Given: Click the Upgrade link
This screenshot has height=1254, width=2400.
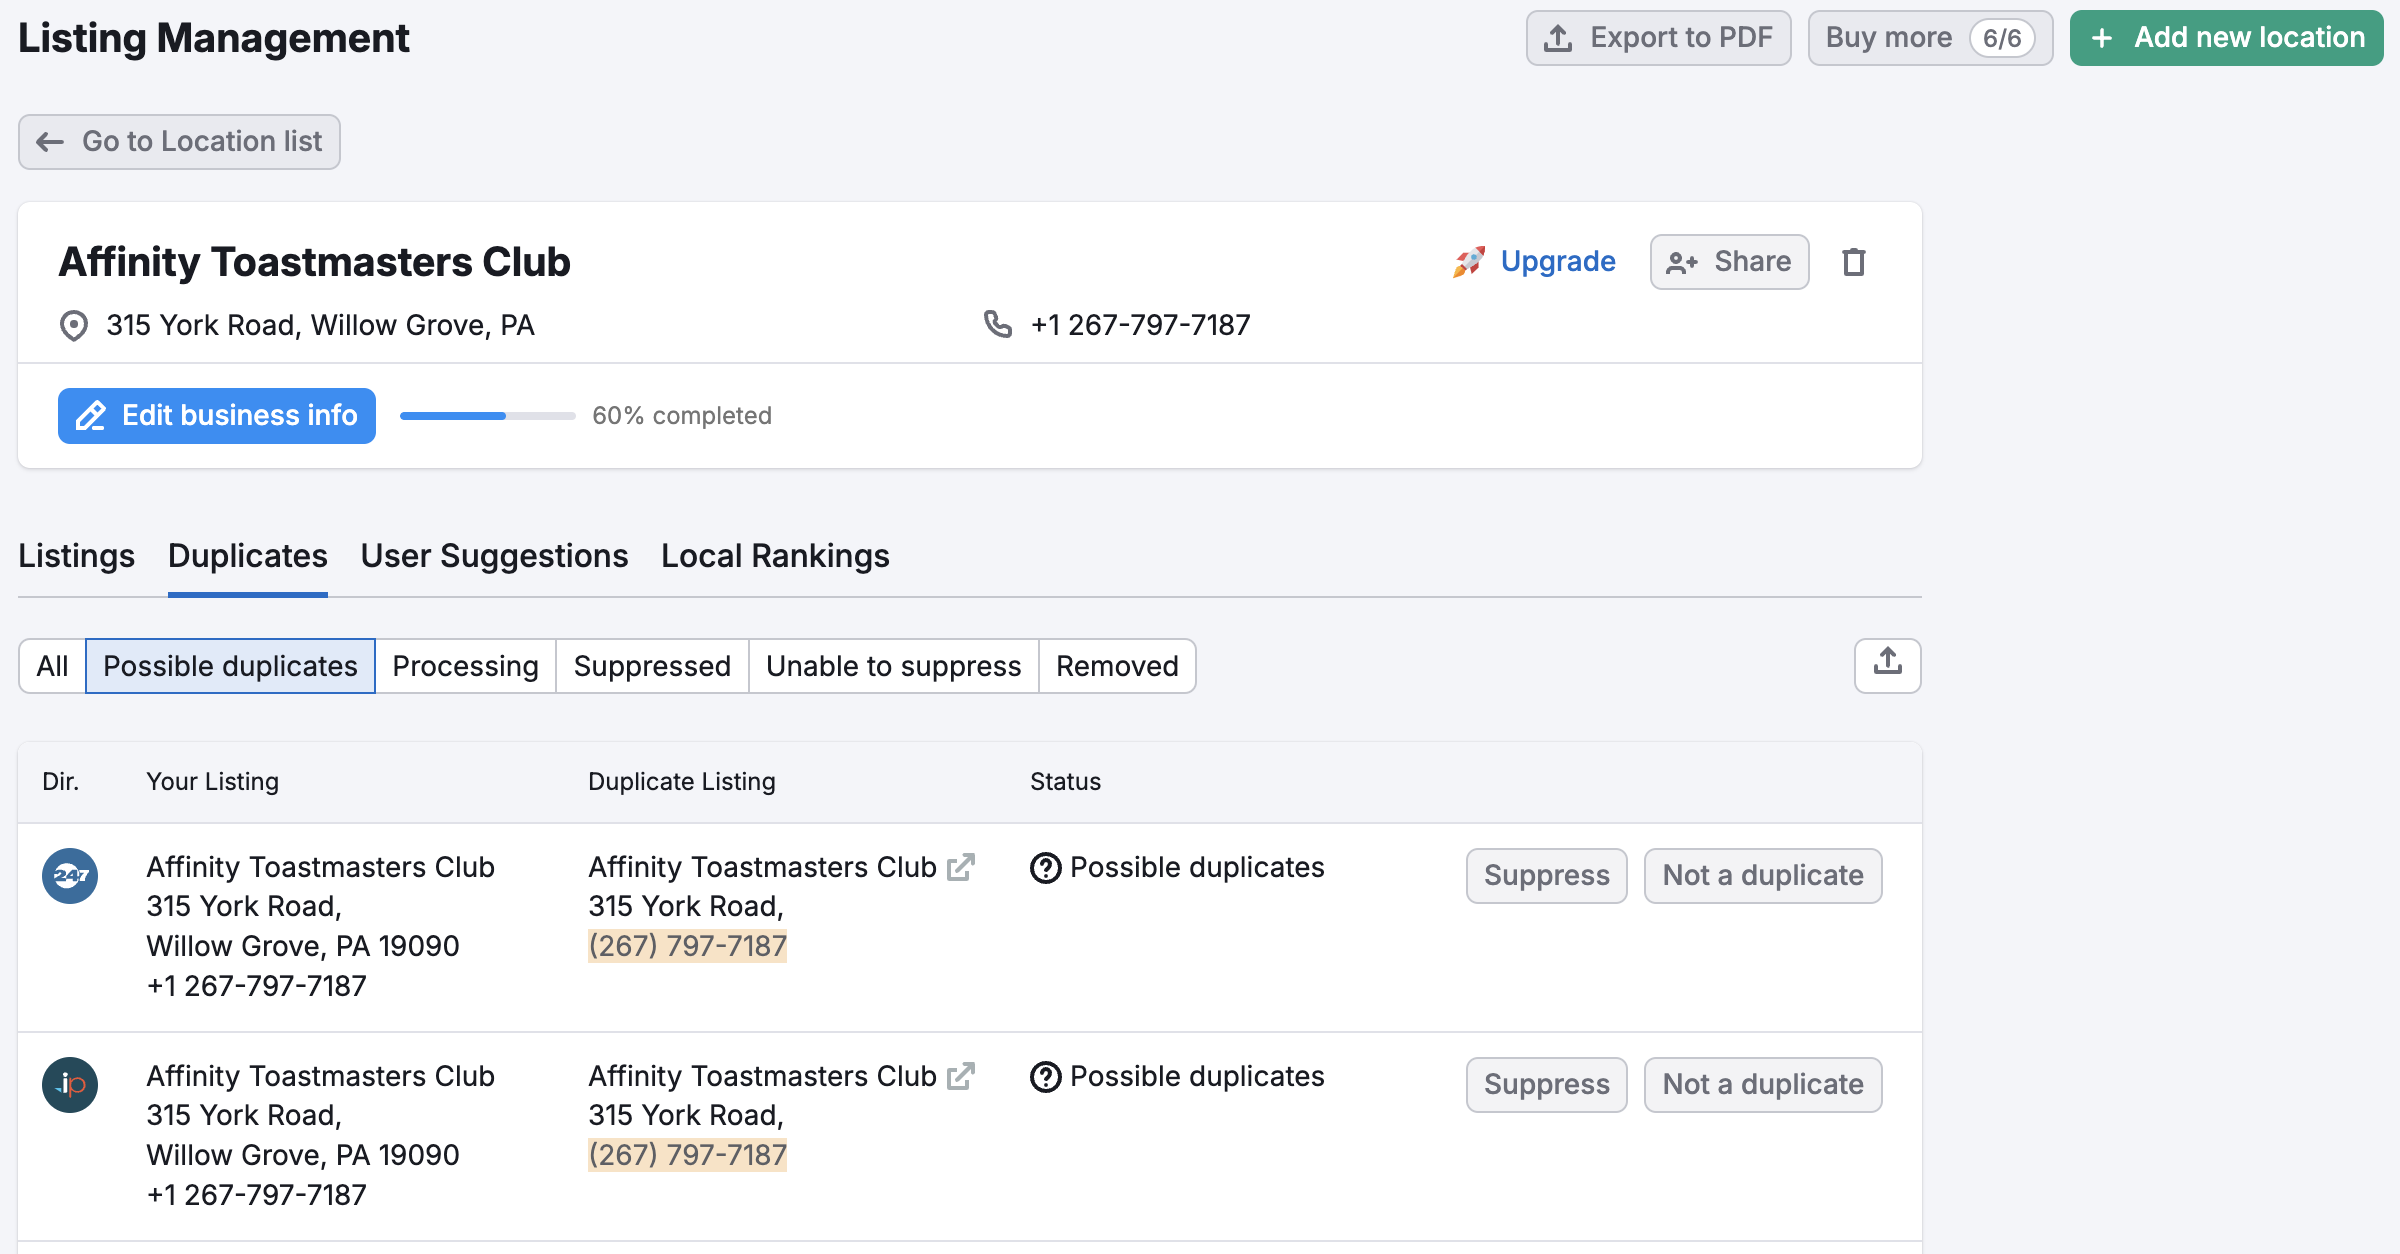Looking at the screenshot, I should [1557, 262].
